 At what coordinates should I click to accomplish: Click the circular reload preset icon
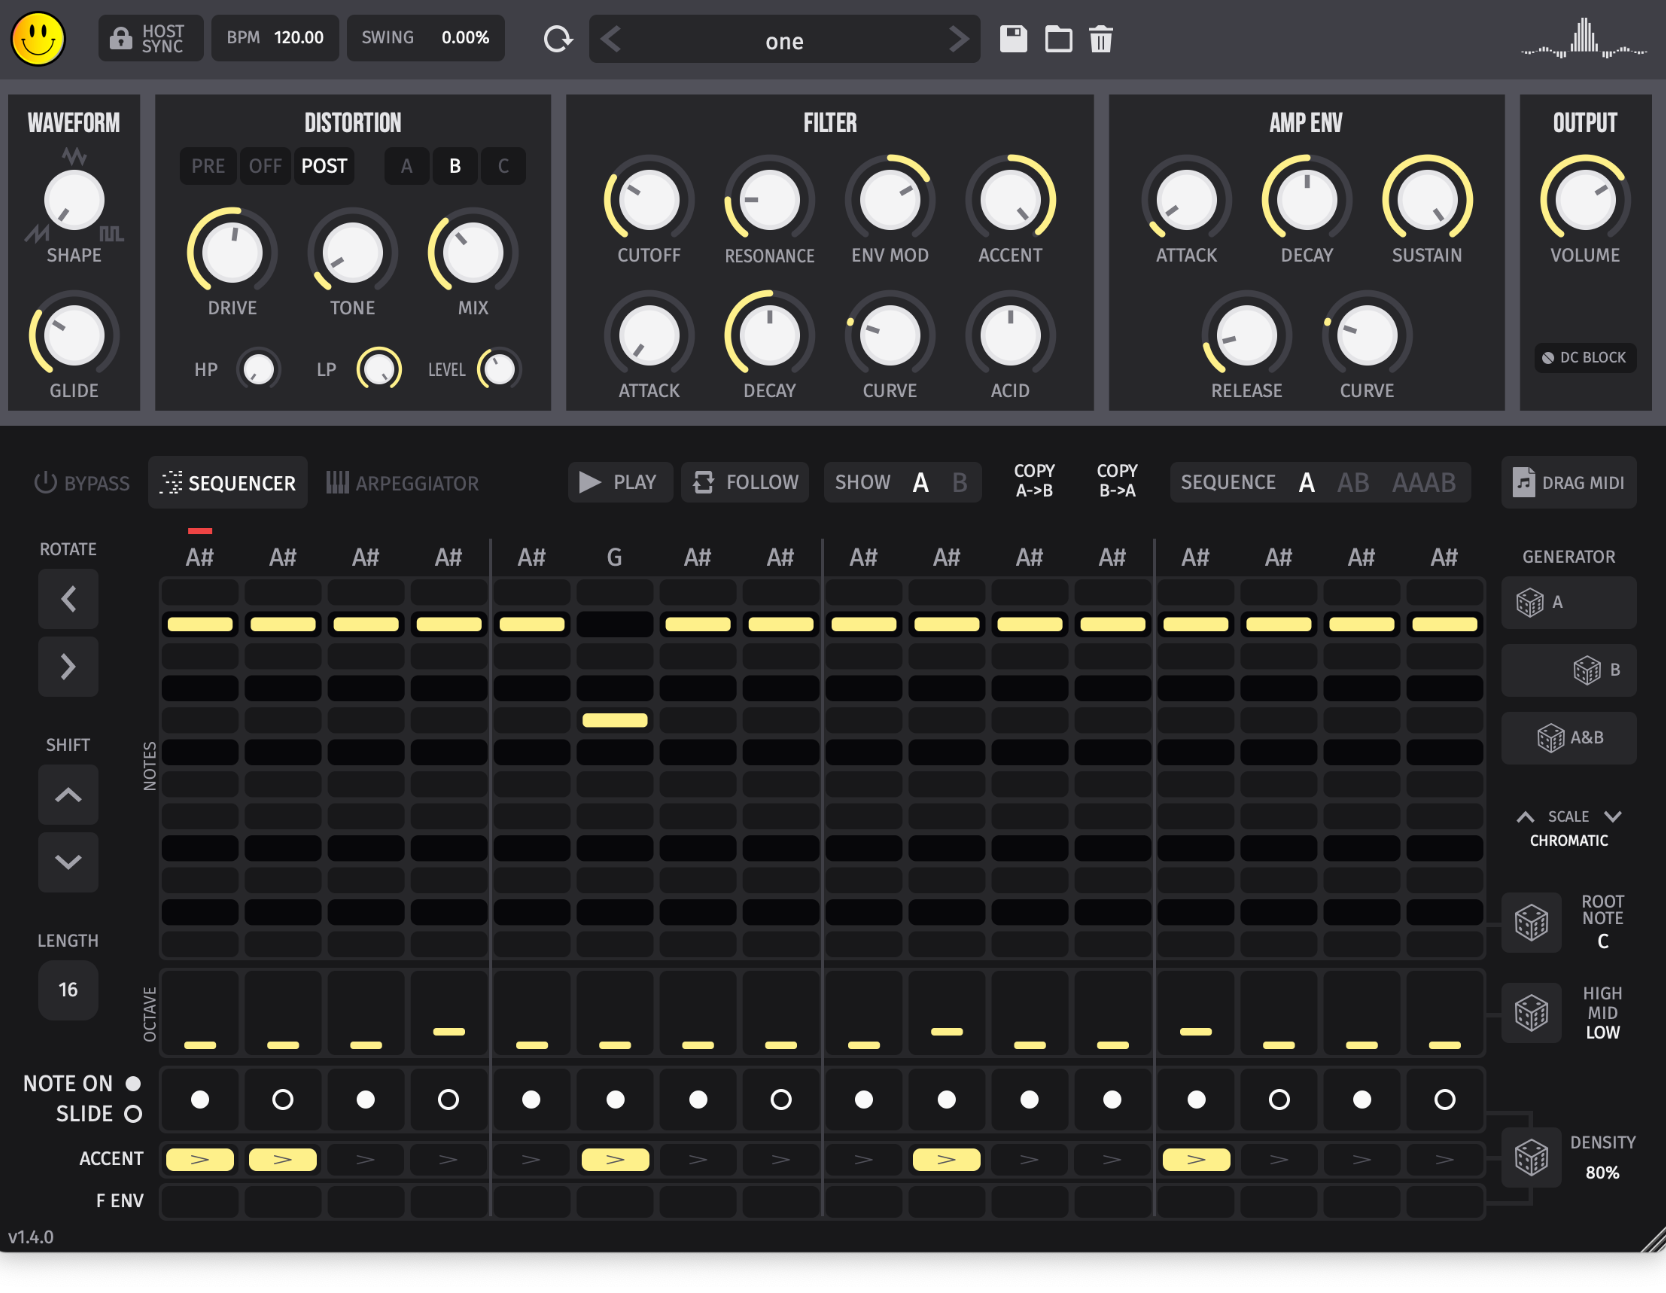557,38
